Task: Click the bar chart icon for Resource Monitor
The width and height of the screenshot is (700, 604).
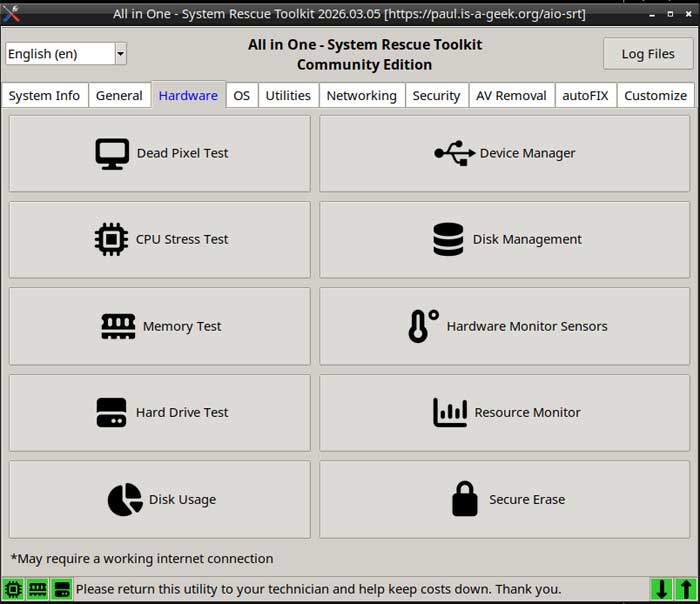Action: [x=450, y=412]
